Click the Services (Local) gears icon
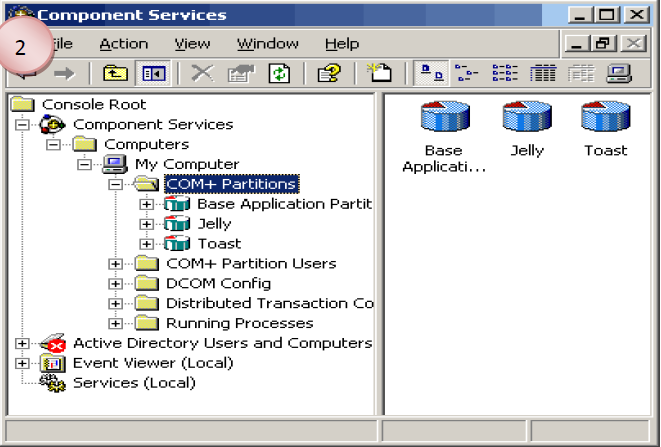The image size is (661, 447). click(x=52, y=383)
